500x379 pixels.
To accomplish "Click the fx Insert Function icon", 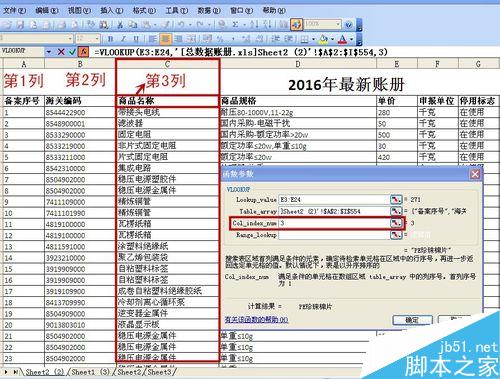I will pyautogui.click(x=83, y=52).
